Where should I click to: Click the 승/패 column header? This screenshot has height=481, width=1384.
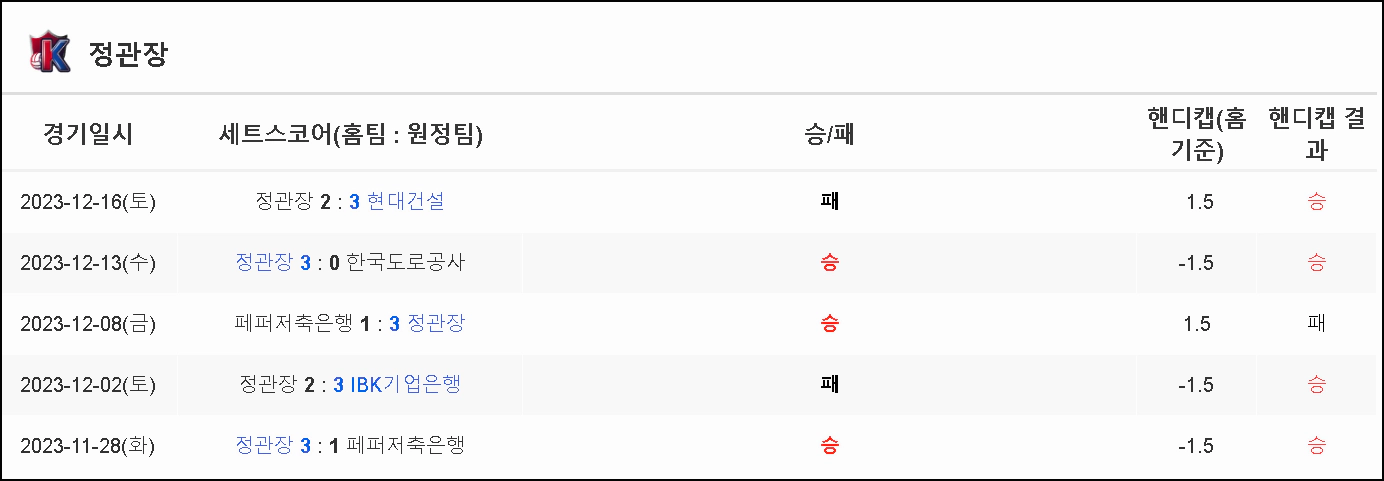click(x=829, y=134)
